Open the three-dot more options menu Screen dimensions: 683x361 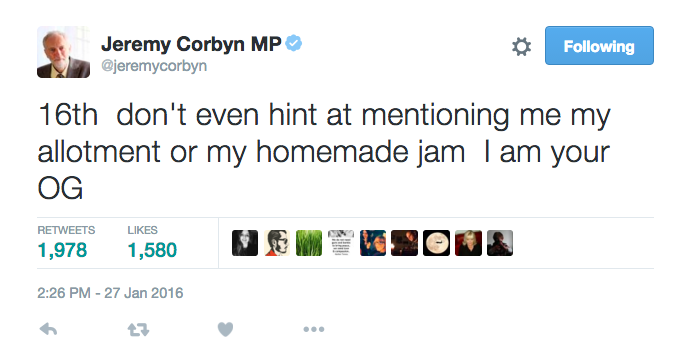[x=314, y=330]
